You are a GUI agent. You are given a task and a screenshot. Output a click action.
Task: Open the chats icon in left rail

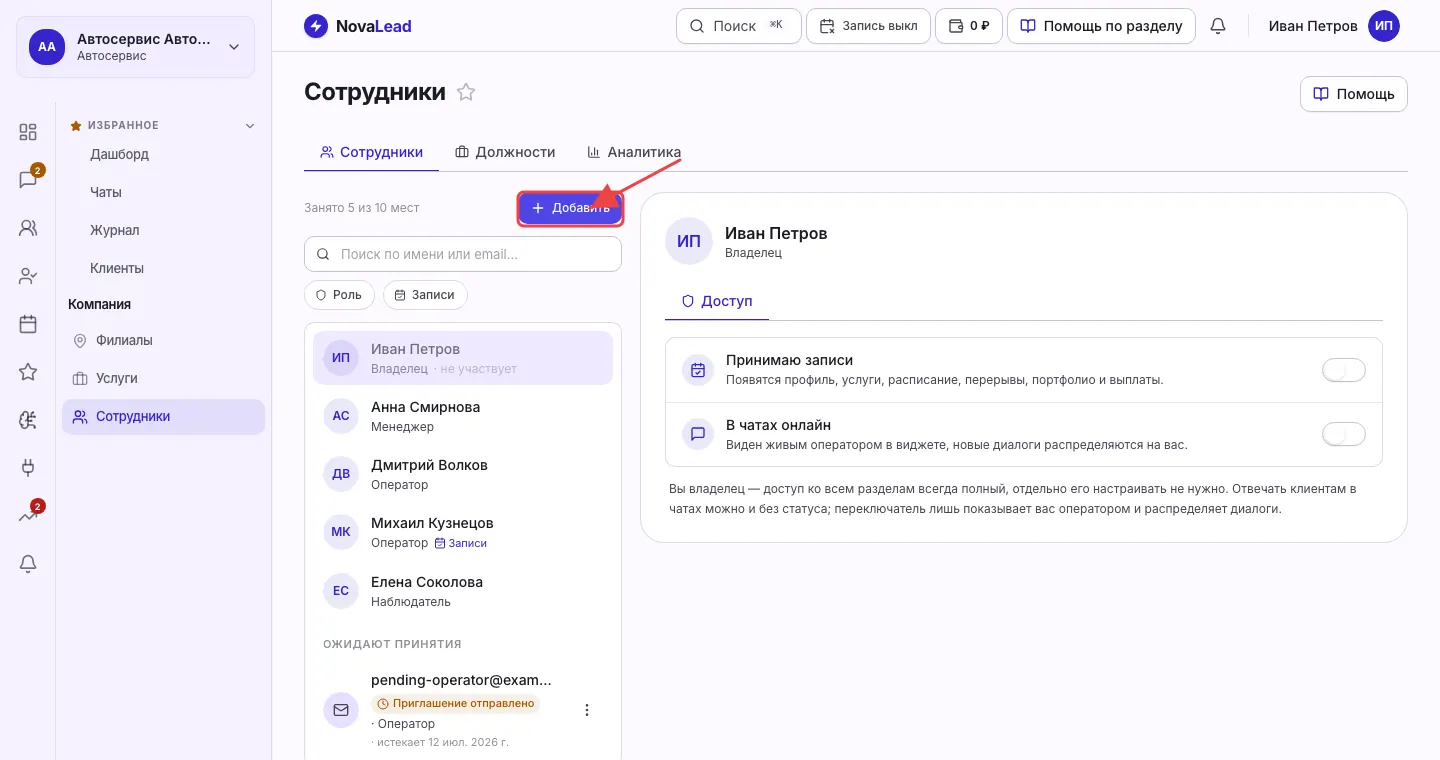[28, 180]
